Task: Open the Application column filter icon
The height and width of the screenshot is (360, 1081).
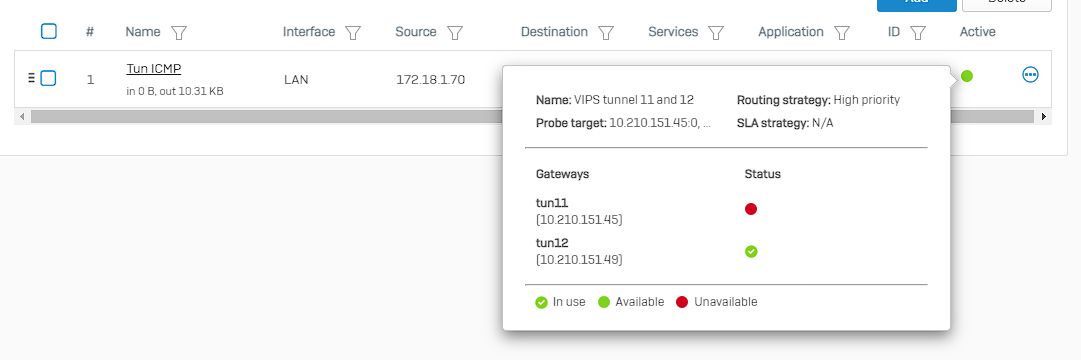Action: click(842, 32)
